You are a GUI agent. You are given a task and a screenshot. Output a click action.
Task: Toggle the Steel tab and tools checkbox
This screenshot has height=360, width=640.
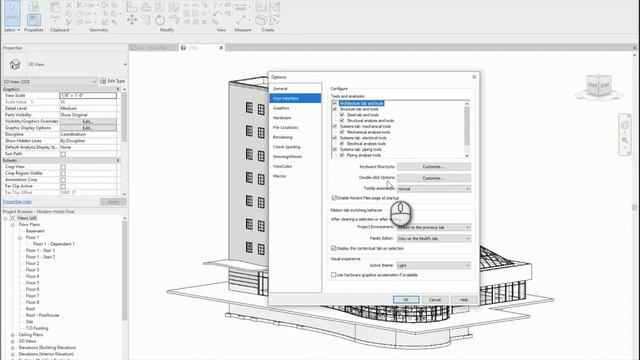coord(342,115)
